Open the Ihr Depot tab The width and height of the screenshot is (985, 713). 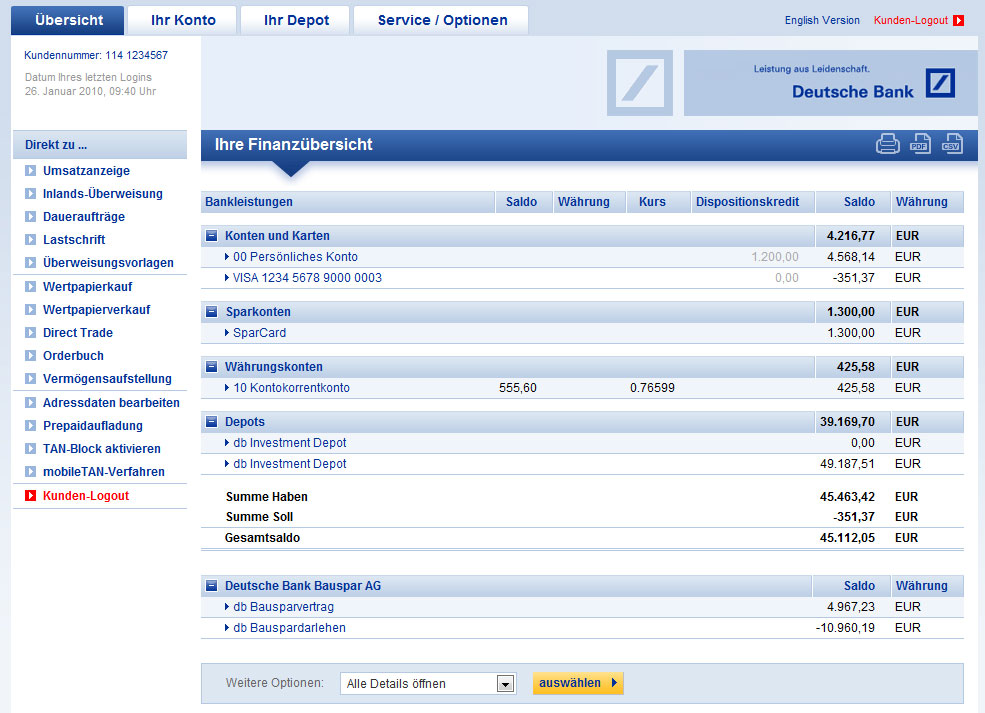[x=296, y=20]
